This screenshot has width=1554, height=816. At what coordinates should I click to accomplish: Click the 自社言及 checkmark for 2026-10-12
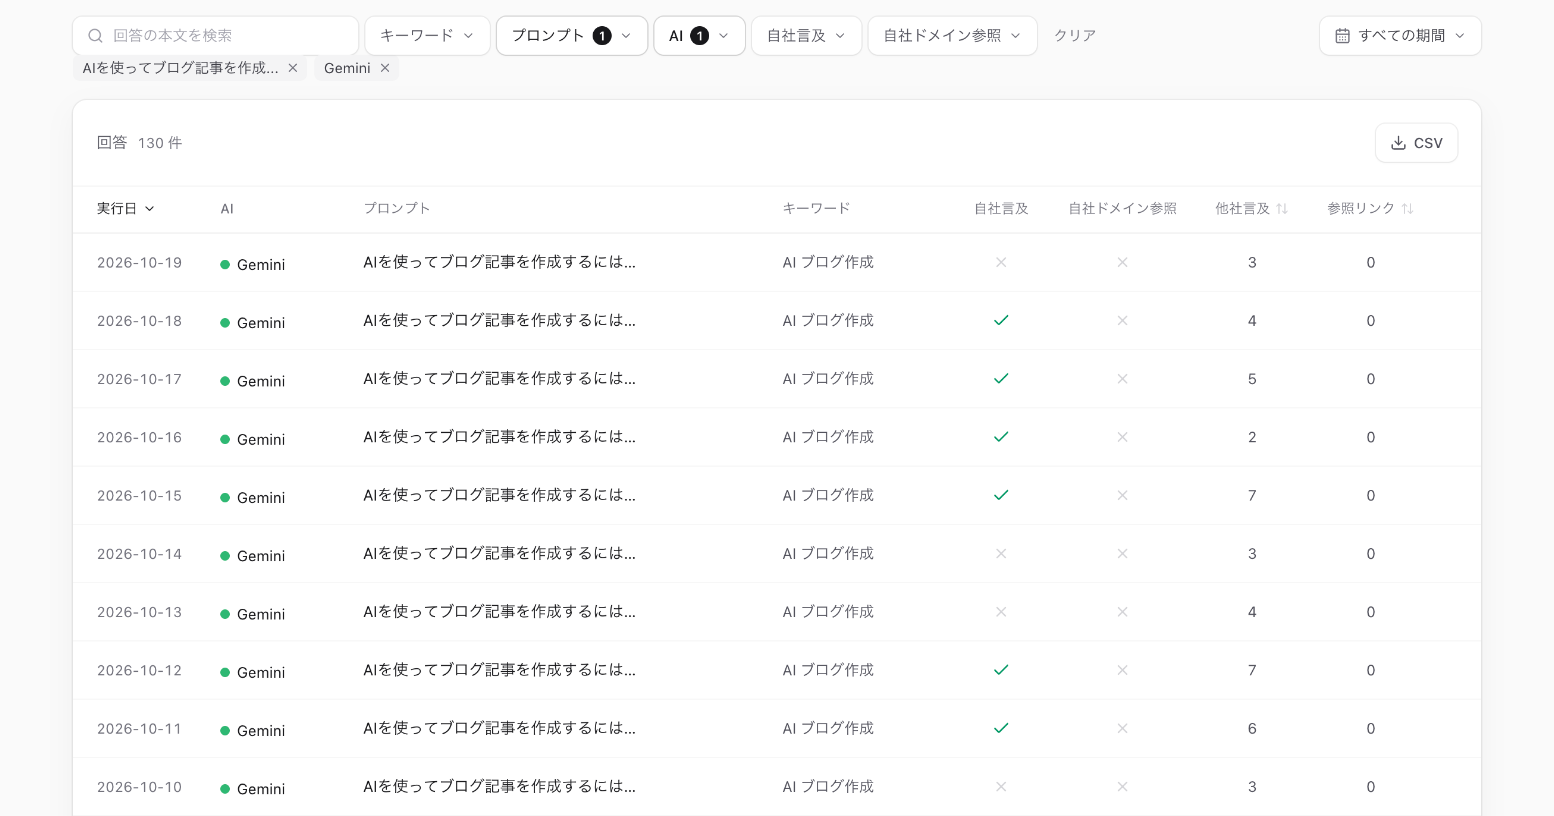[x=1001, y=670]
